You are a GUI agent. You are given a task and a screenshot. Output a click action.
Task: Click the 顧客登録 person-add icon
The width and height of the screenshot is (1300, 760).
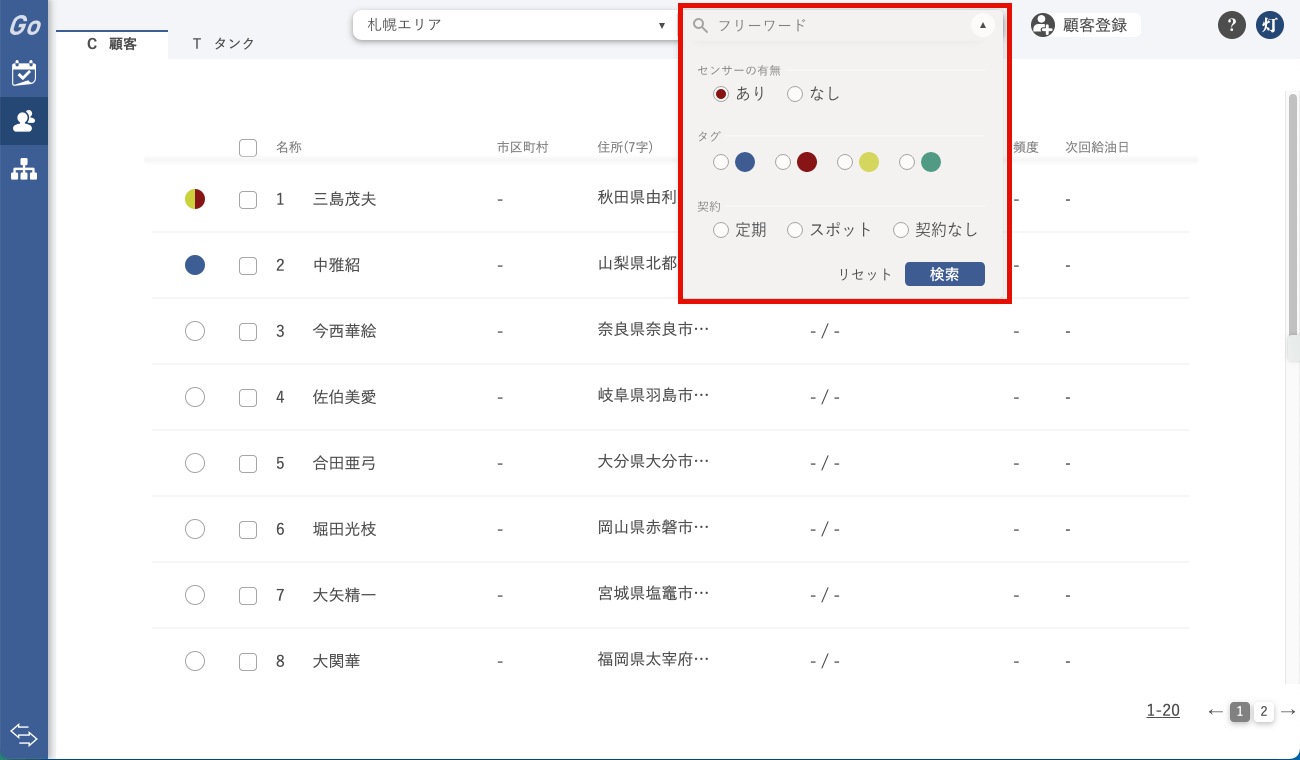[1043, 25]
